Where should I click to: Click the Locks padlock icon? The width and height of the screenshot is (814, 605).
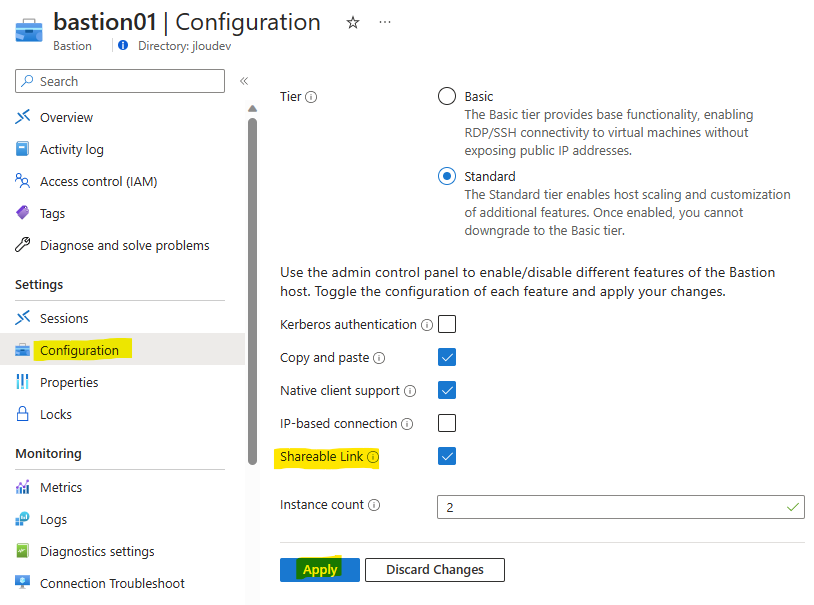pos(22,414)
